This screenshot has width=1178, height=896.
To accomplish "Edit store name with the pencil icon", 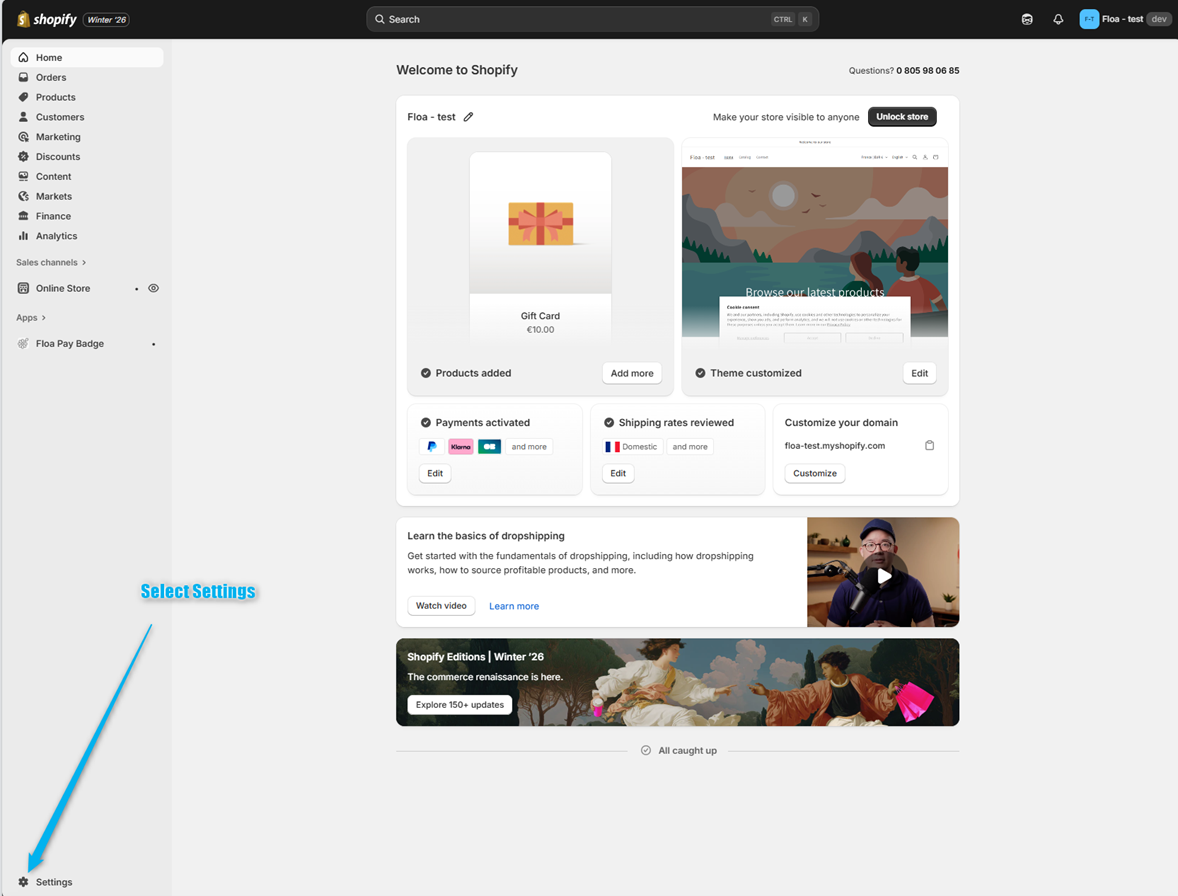I will pyautogui.click(x=468, y=117).
